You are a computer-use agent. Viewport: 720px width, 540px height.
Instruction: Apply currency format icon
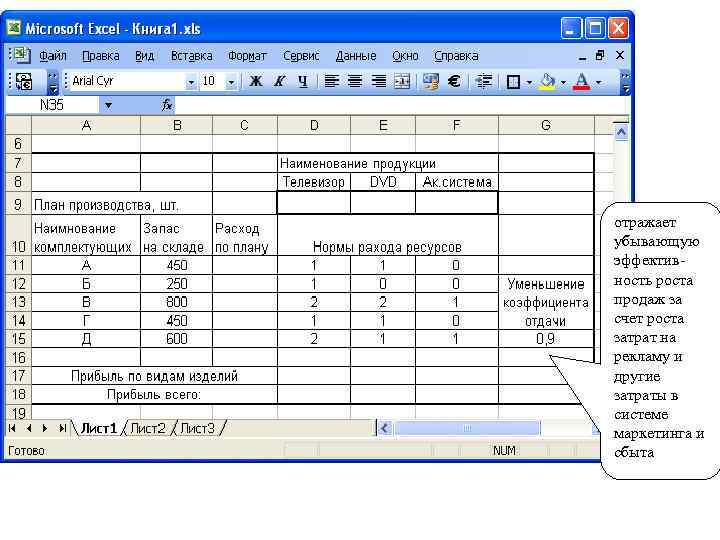pyautogui.click(x=431, y=82)
